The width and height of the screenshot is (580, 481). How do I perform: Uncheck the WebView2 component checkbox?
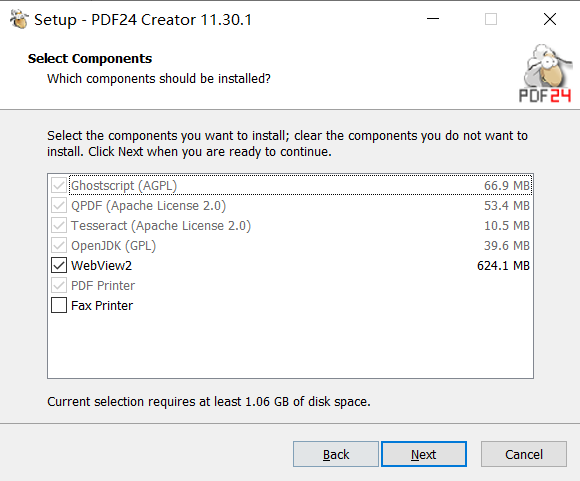click(59, 265)
